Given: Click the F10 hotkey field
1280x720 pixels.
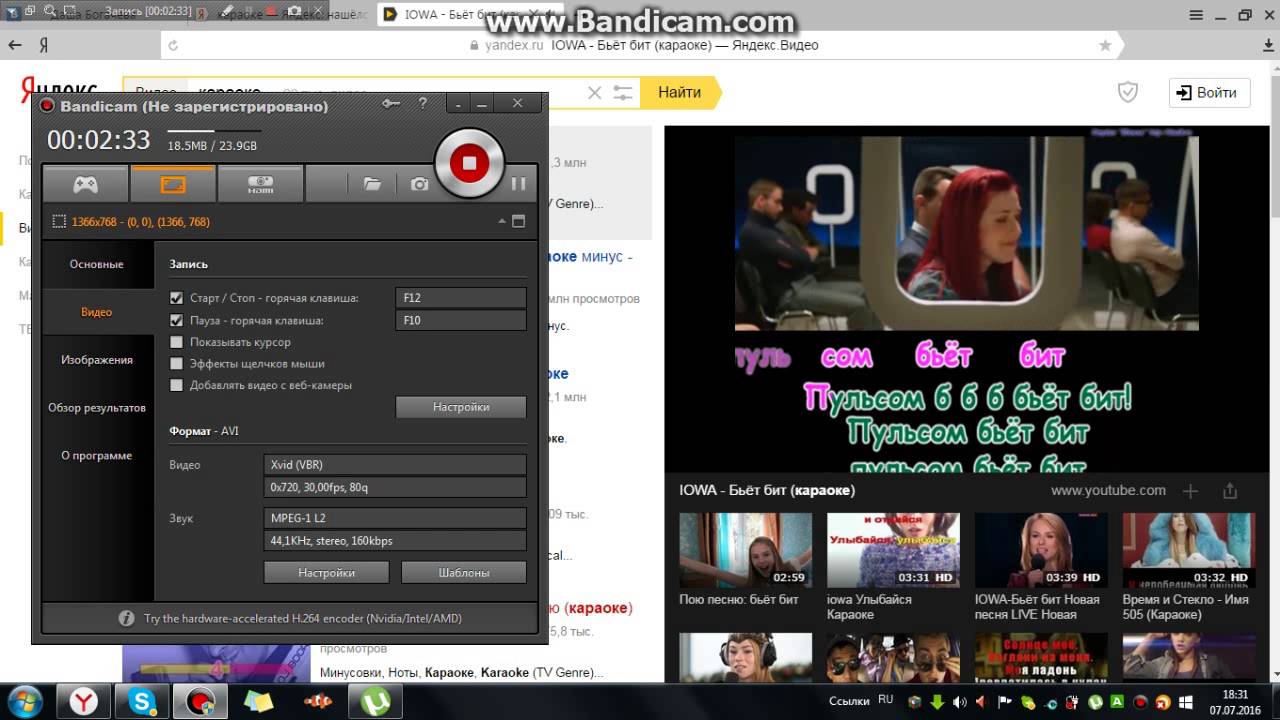Looking at the screenshot, I should [461, 320].
